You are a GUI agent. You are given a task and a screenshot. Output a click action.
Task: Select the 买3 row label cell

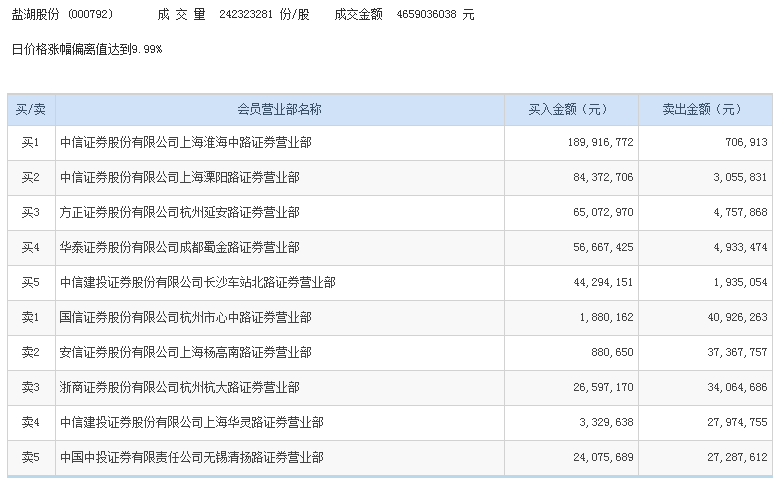click(x=30, y=213)
